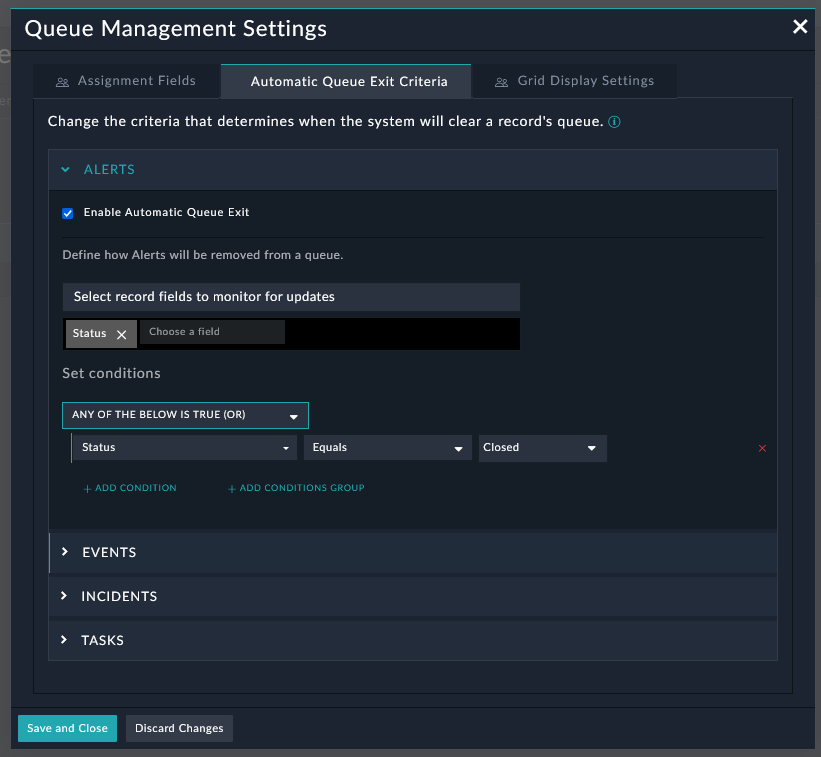Expand the EVENTS section
The height and width of the screenshot is (757, 821).
413,552
